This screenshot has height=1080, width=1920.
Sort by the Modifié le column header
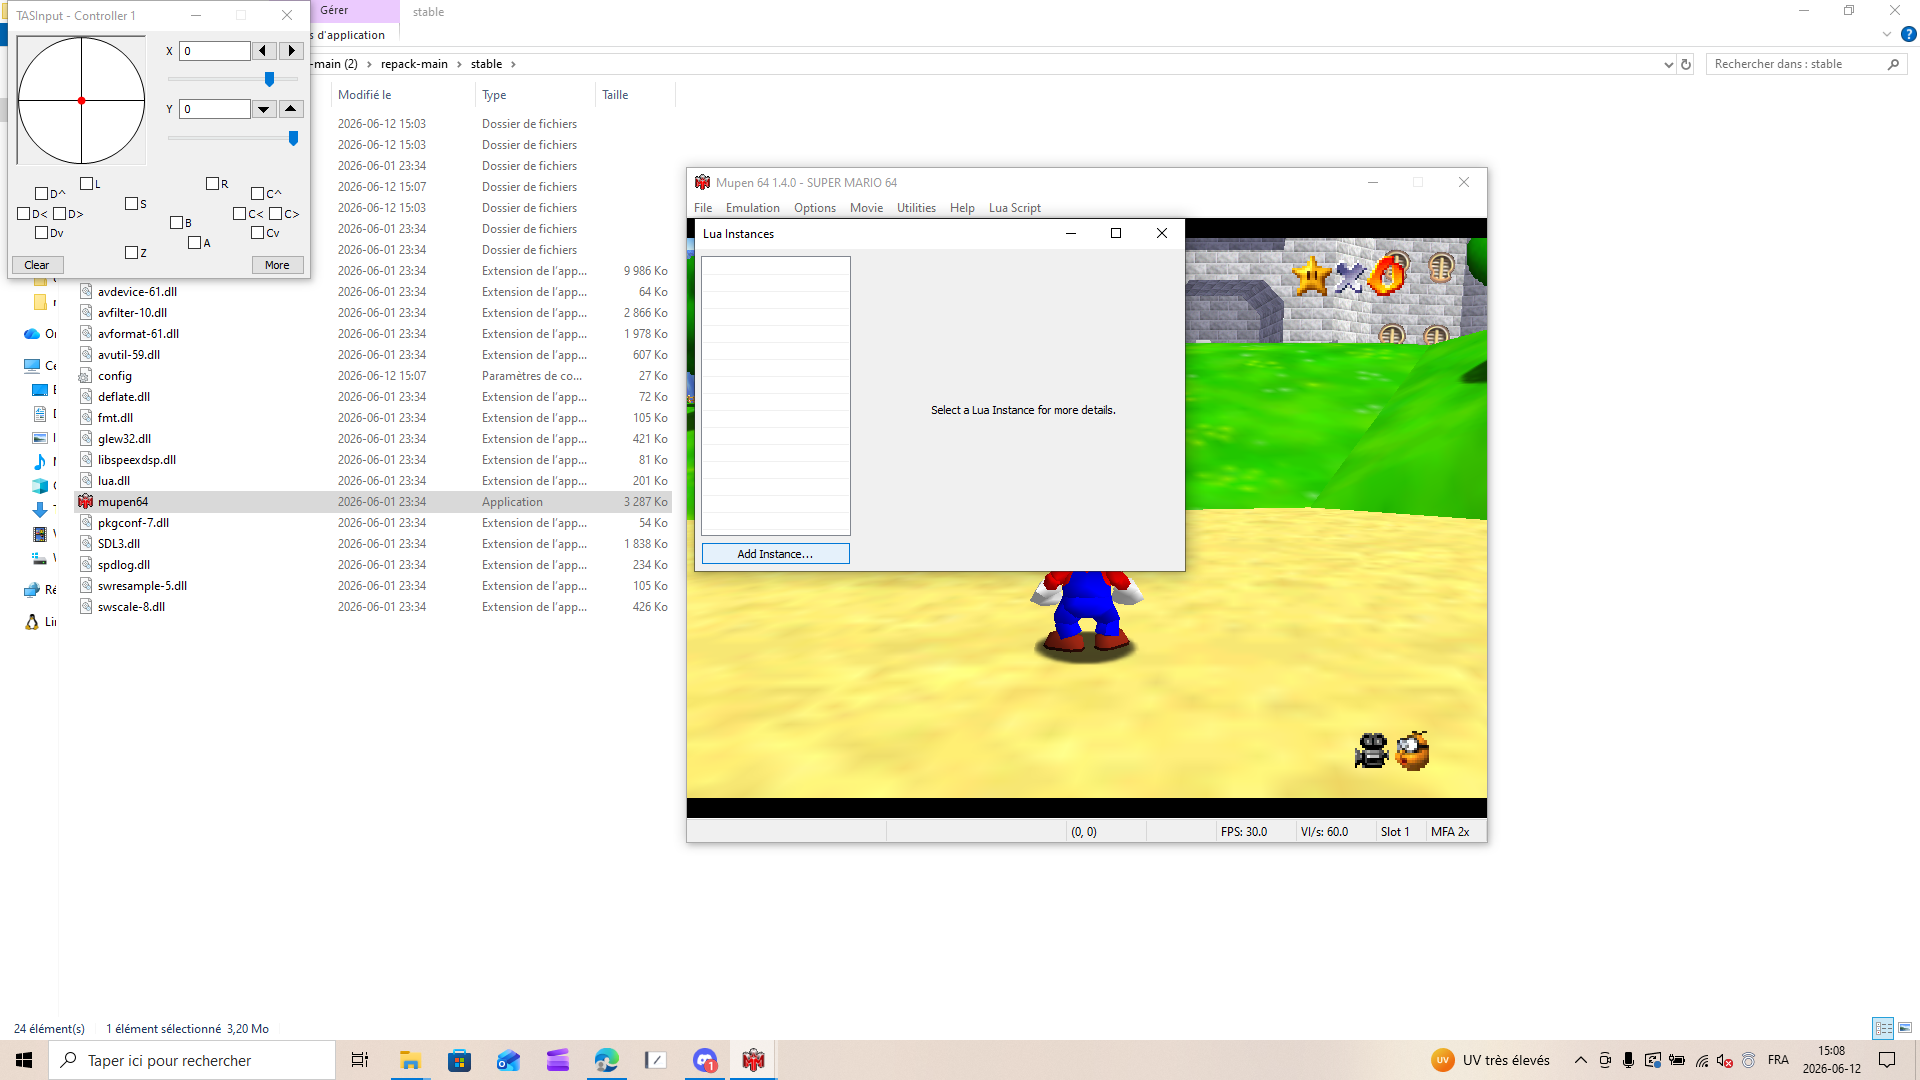point(402,95)
